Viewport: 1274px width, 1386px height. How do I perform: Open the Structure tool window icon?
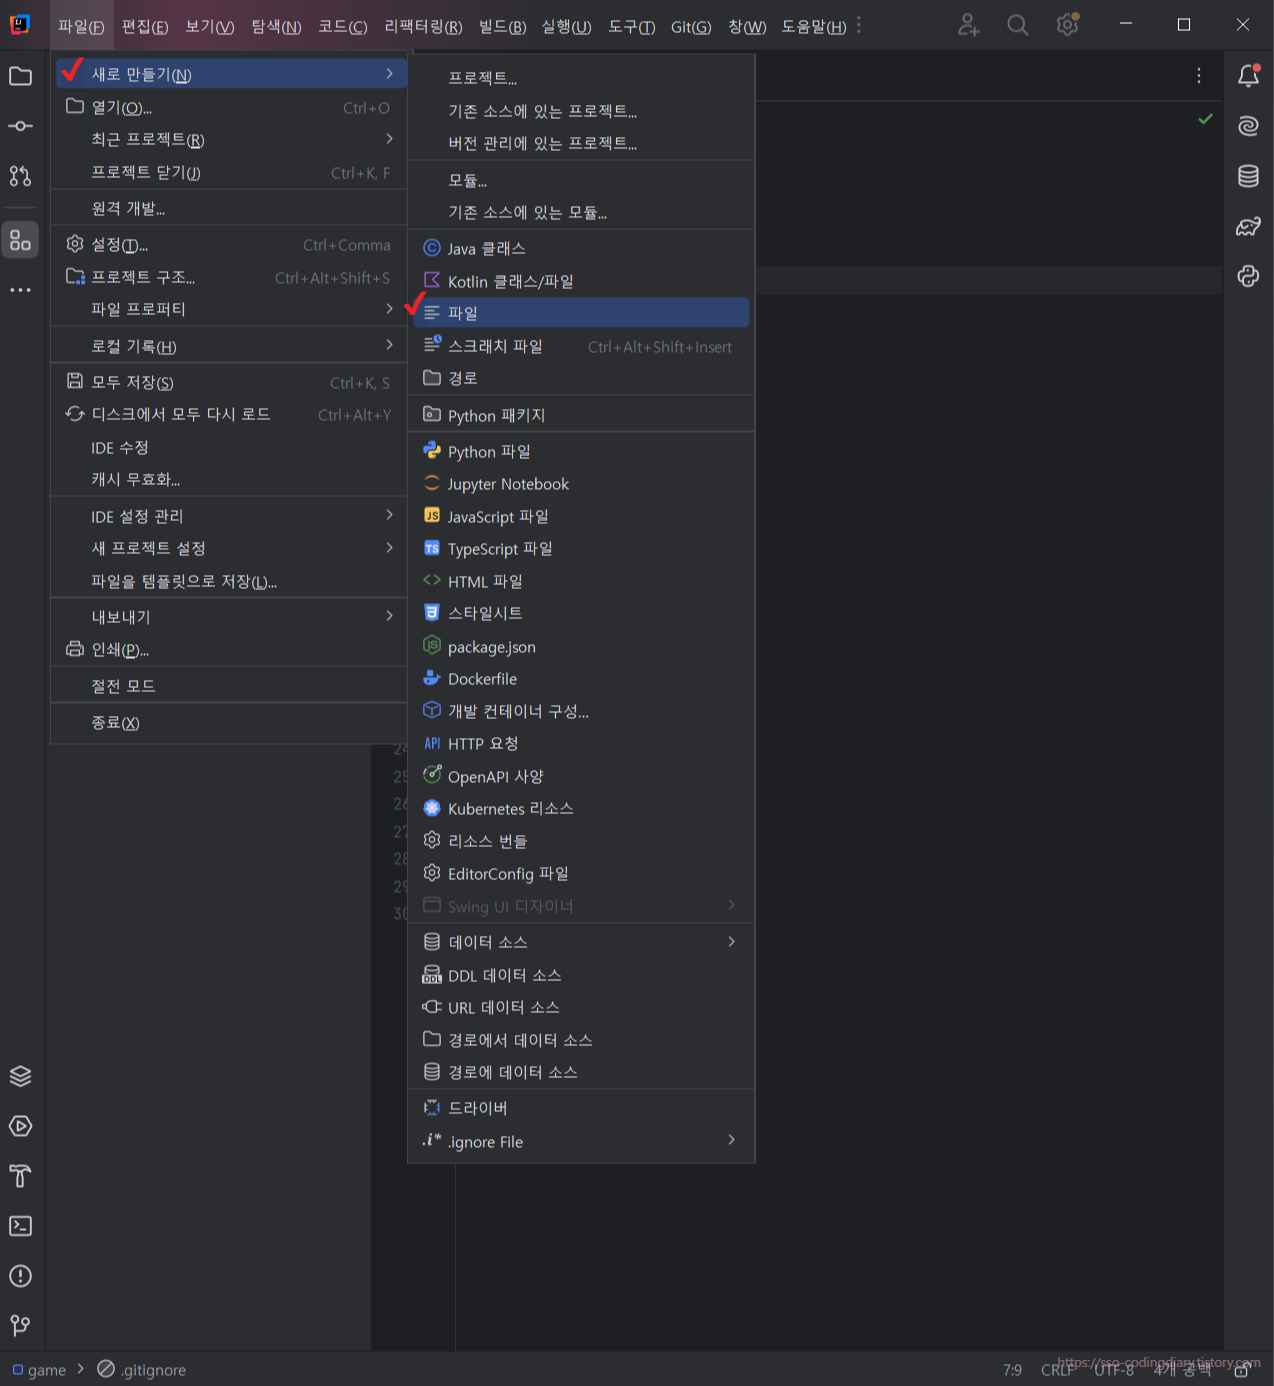20,240
